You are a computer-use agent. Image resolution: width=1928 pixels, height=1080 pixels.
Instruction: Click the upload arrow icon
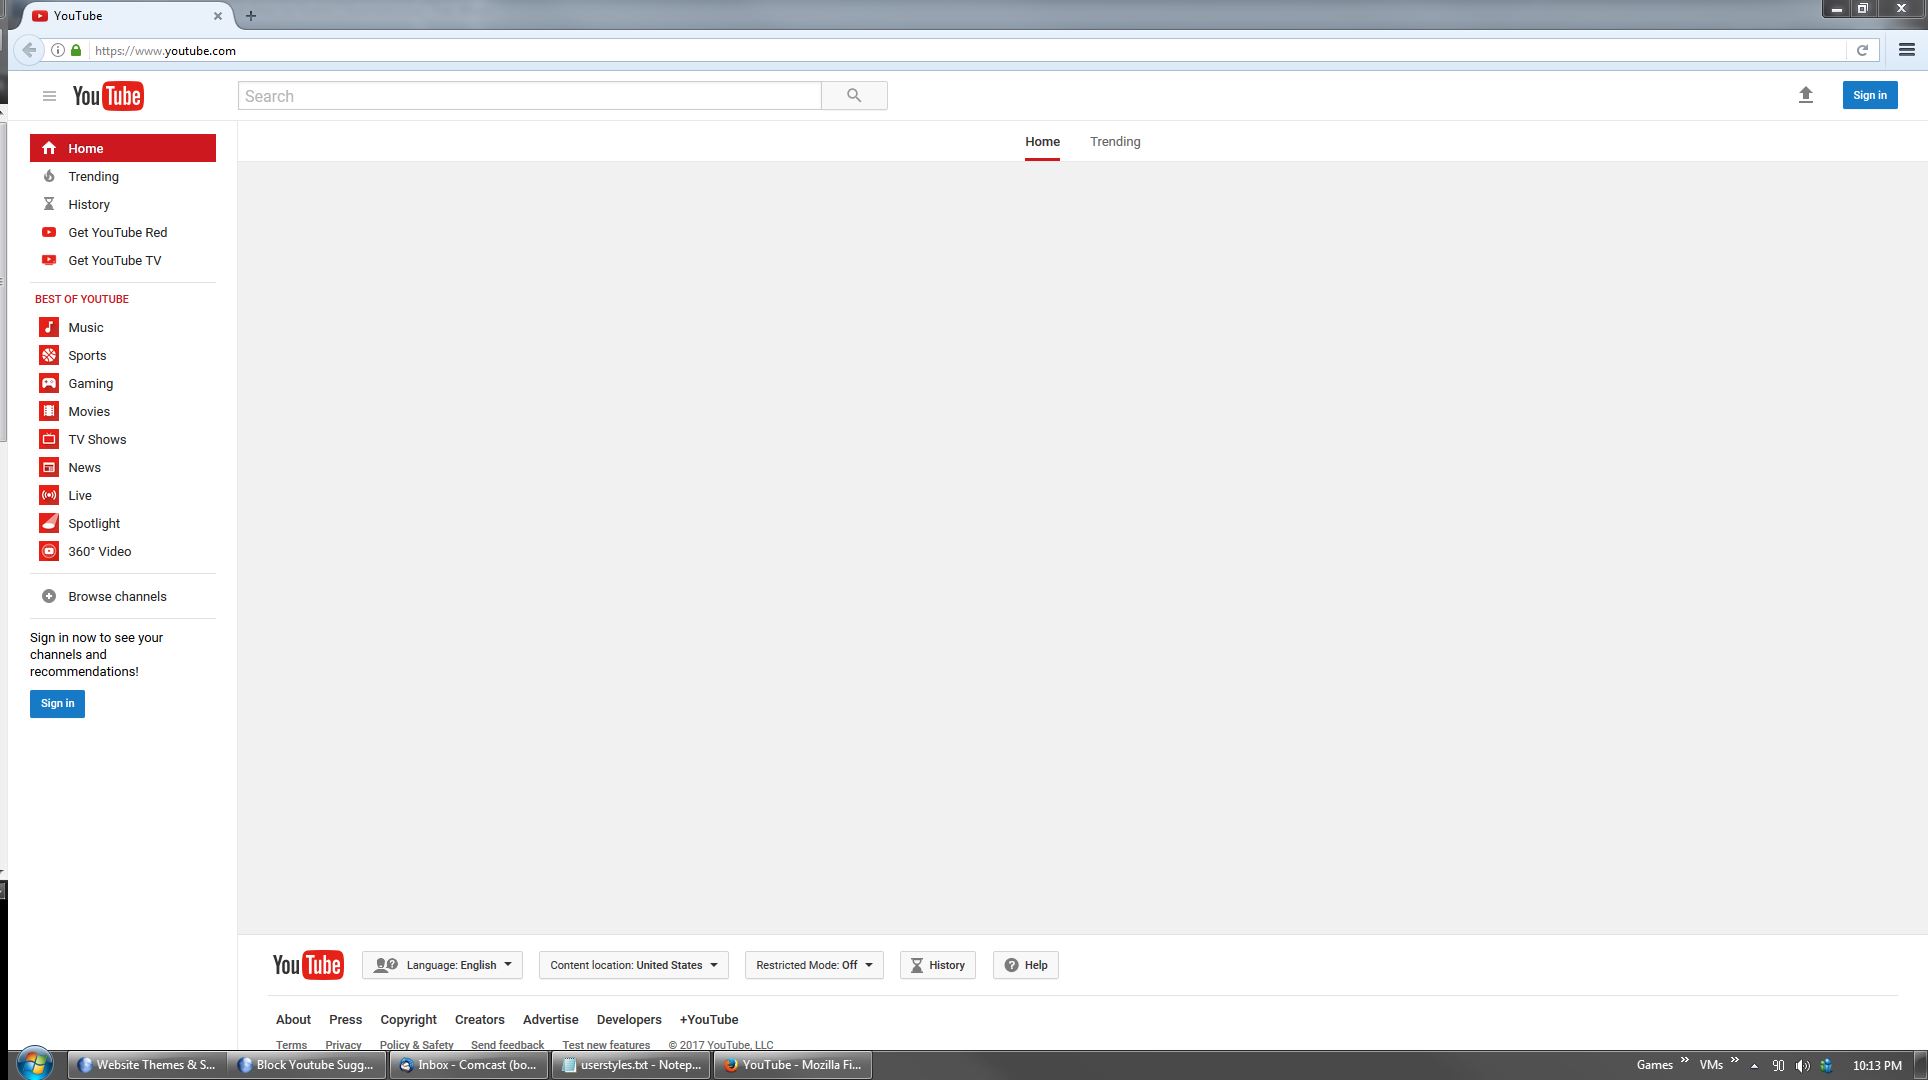point(1805,95)
